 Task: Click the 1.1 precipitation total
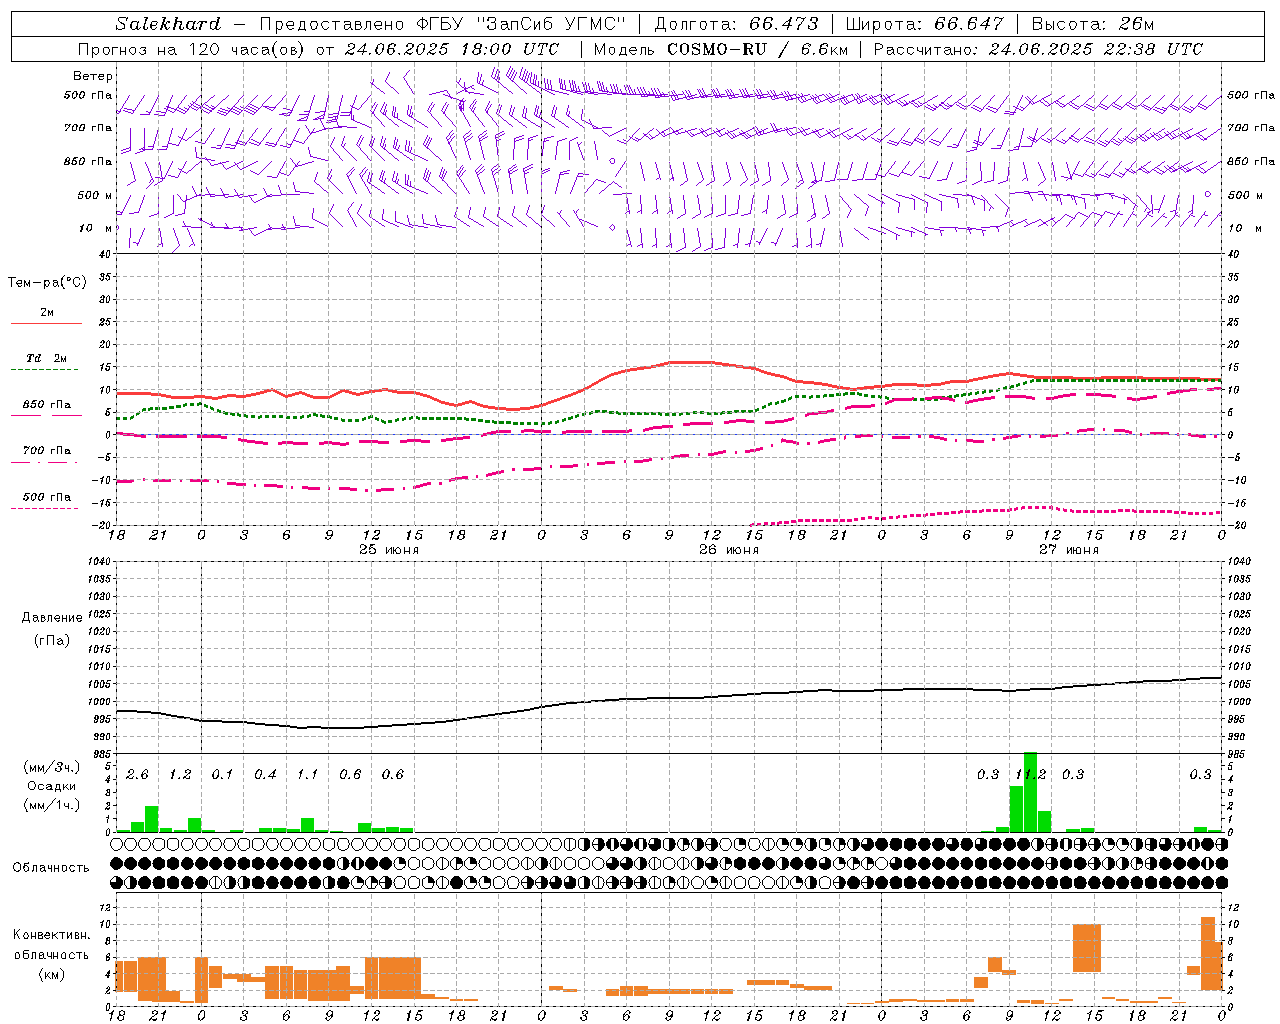tap(307, 775)
